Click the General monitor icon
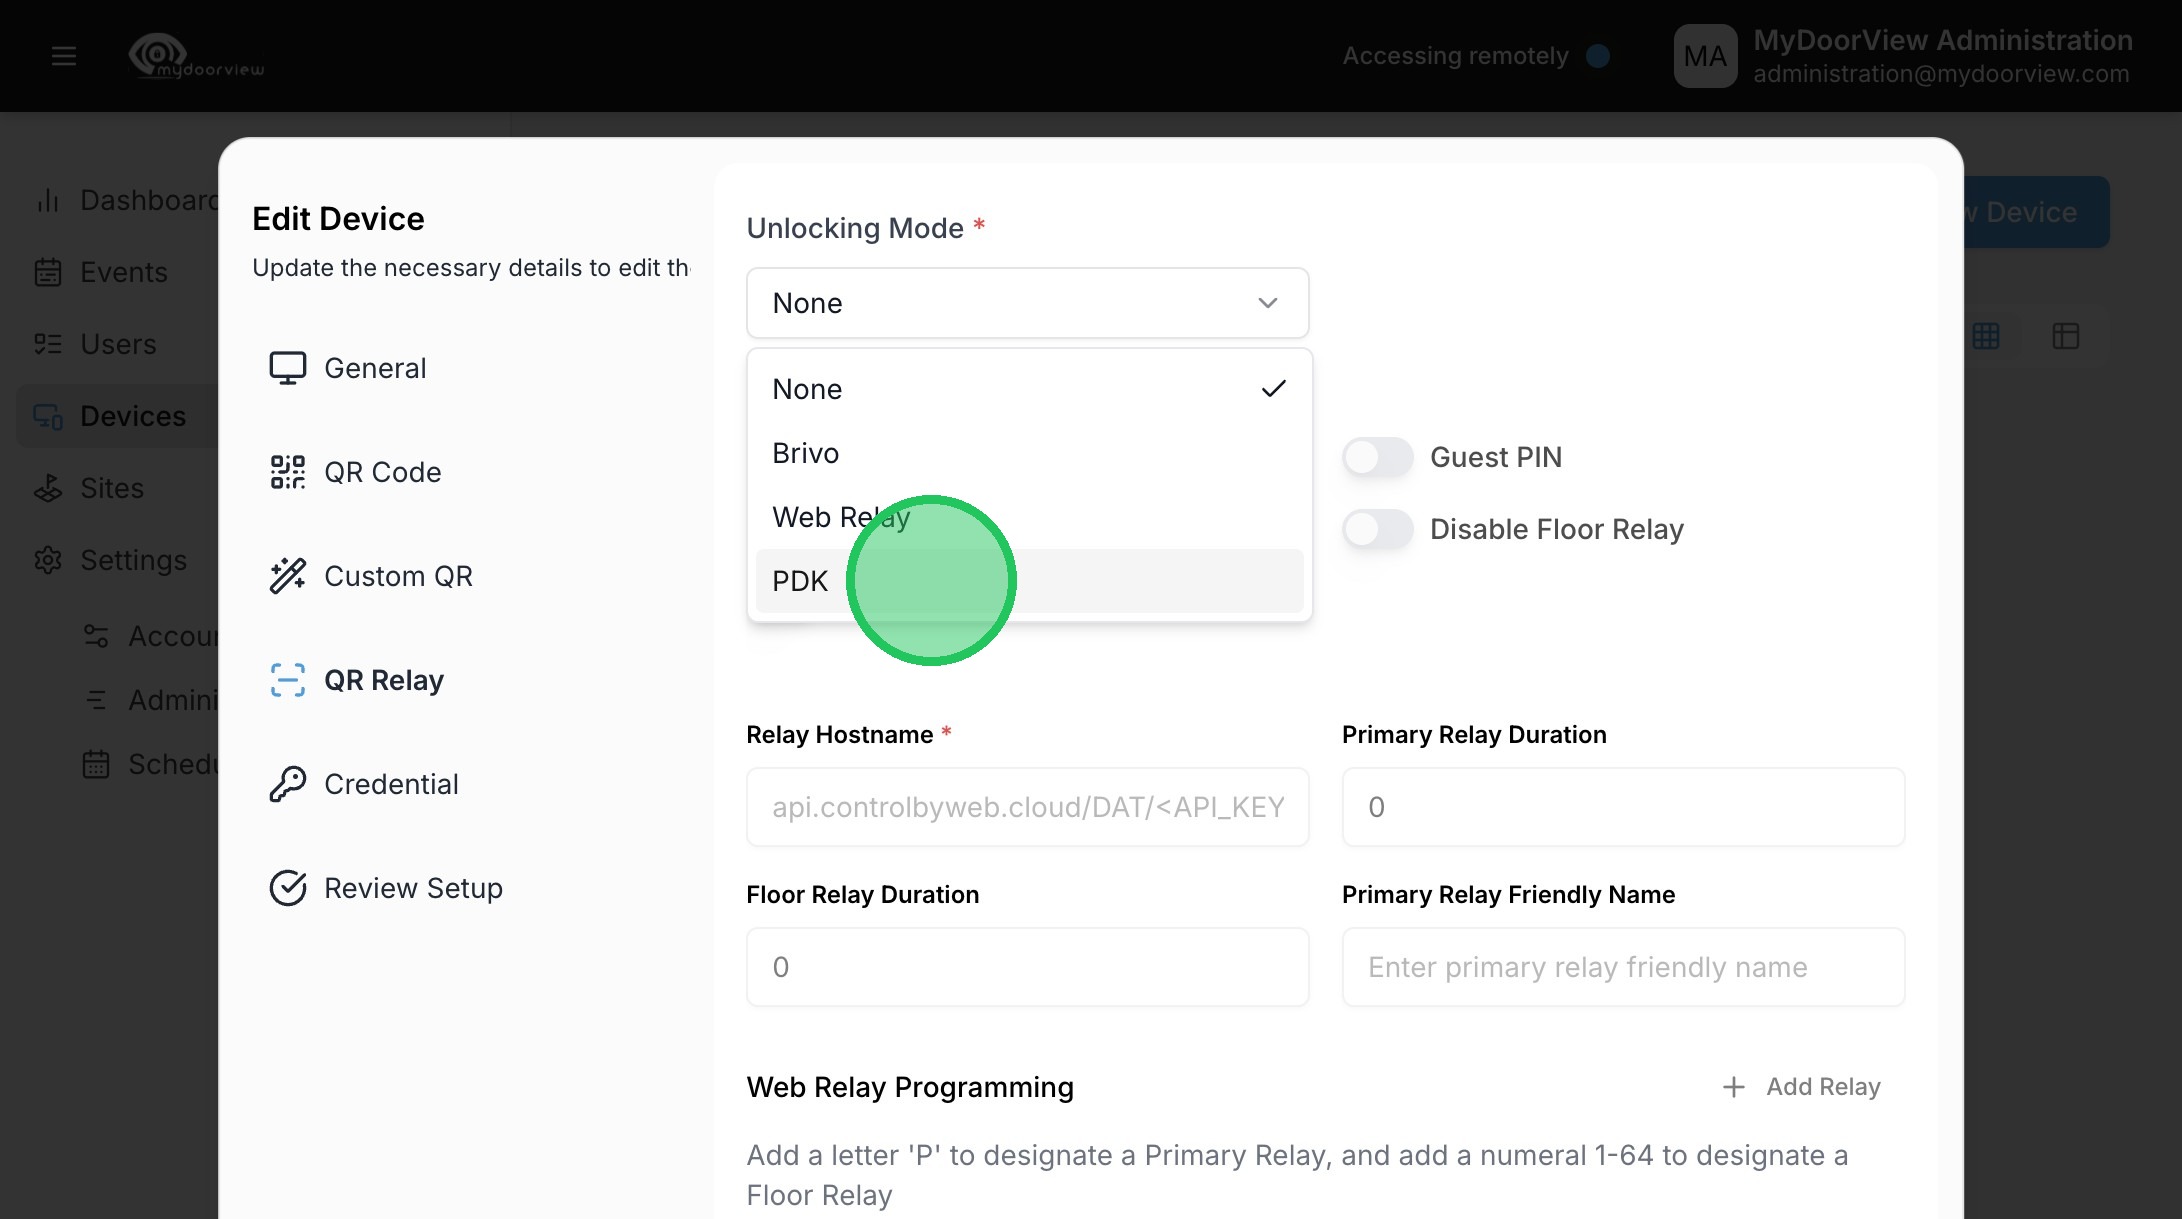Screen dimensions: 2182x1219 (287, 368)
